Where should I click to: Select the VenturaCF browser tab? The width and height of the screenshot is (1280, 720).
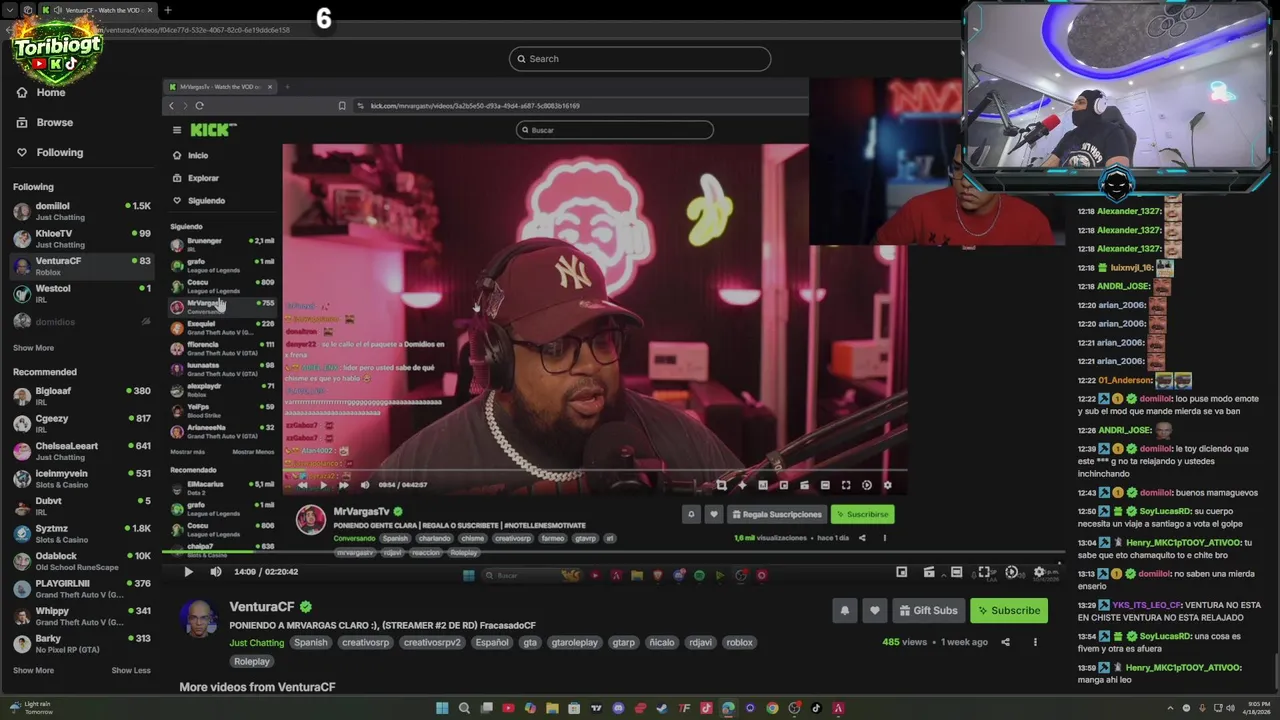[97, 10]
